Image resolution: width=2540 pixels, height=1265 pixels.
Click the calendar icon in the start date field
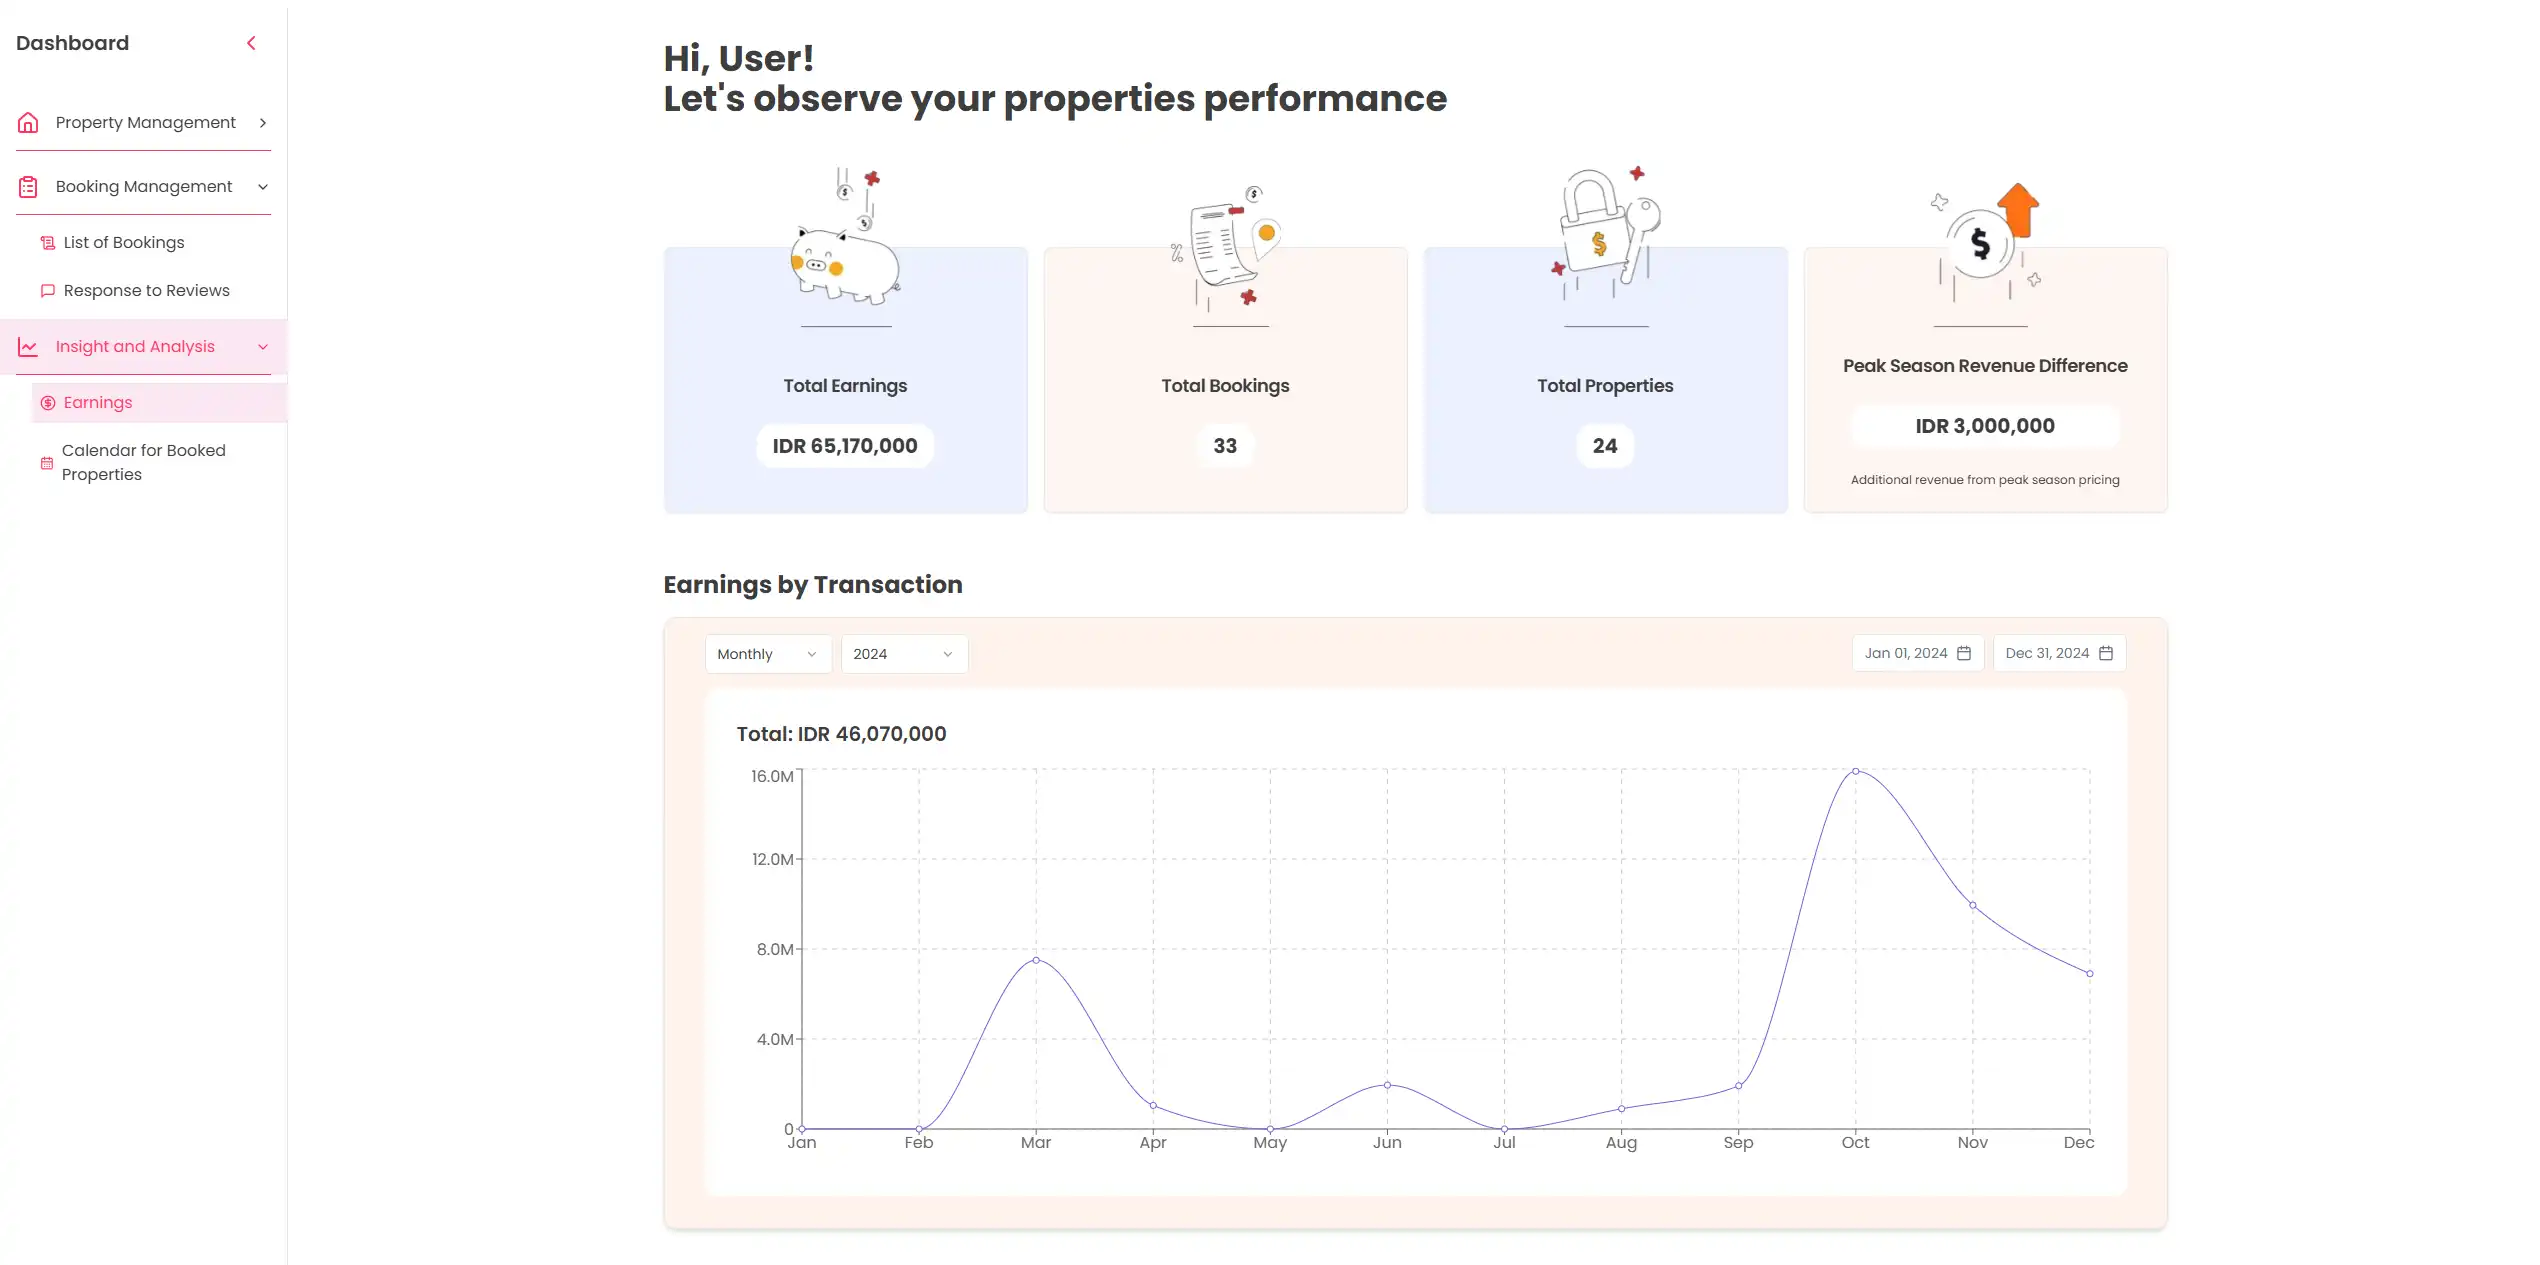1964,654
